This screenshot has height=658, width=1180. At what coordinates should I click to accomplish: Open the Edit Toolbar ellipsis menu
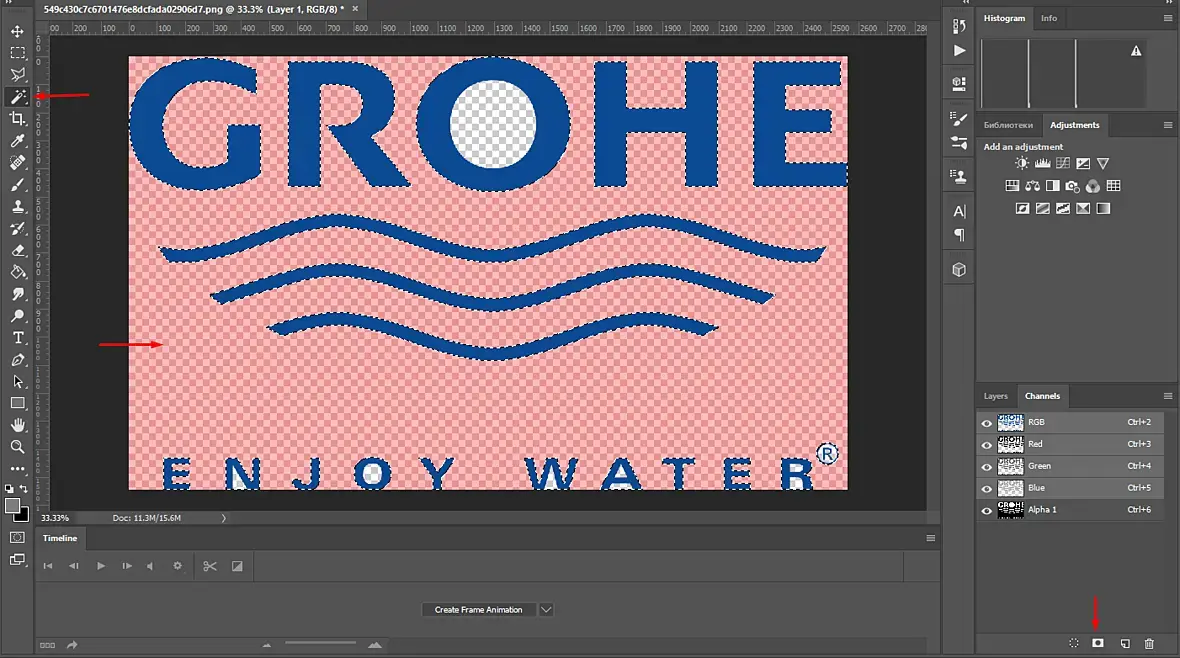[x=17, y=468]
